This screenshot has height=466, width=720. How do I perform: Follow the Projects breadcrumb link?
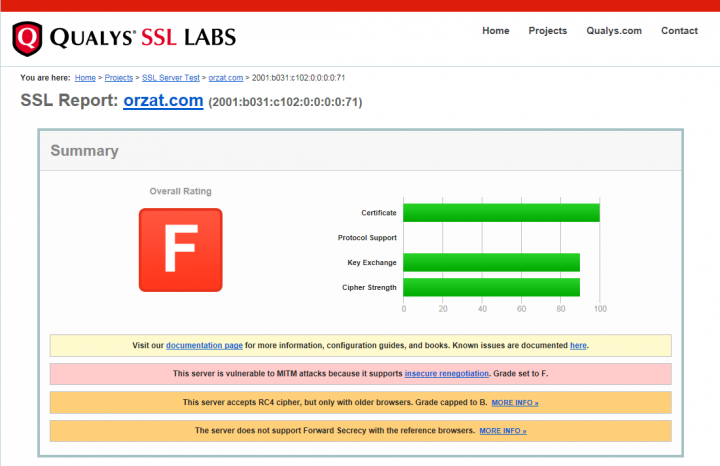tap(118, 78)
